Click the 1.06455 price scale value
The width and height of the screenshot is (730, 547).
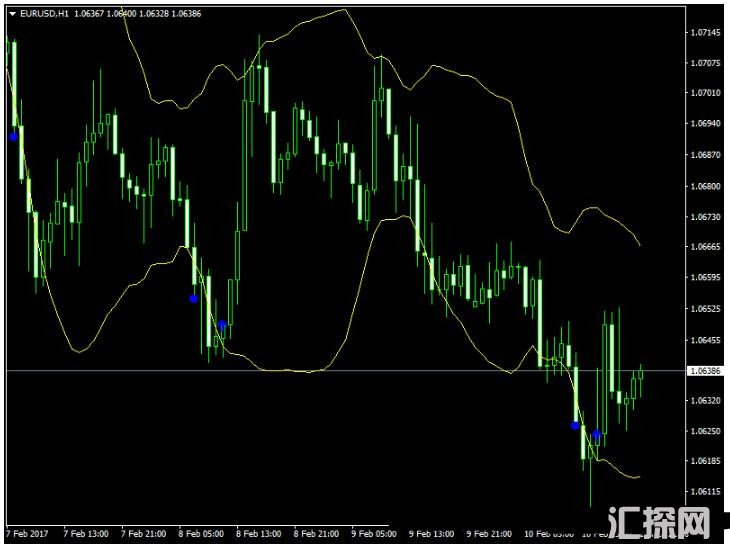click(x=705, y=340)
